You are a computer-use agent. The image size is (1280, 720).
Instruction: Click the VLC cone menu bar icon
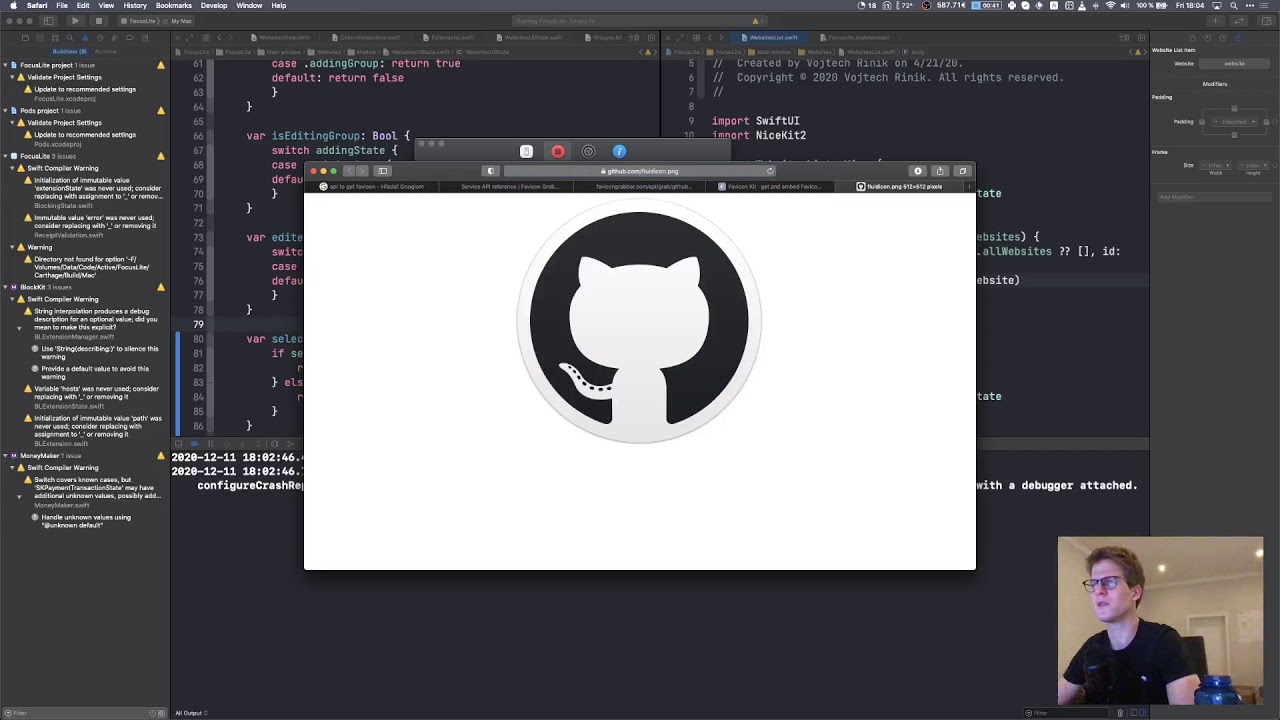[x=1081, y=6]
